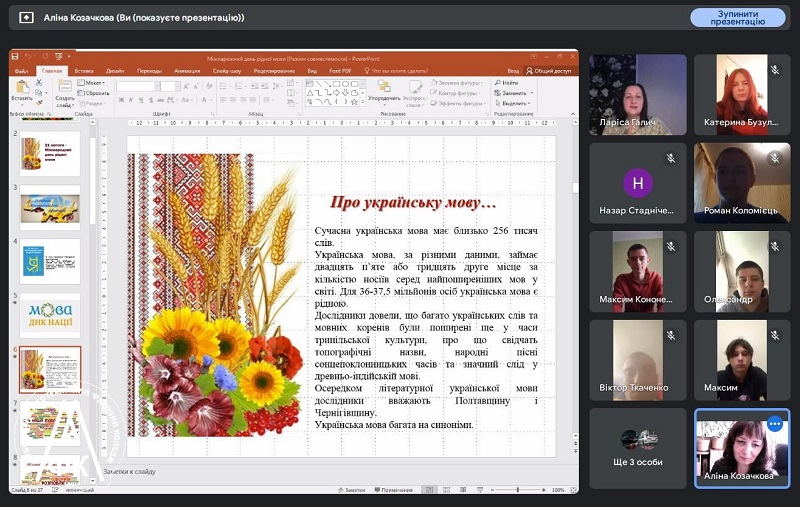Click Общий доступ share button
800x507 pixels.
click(549, 71)
